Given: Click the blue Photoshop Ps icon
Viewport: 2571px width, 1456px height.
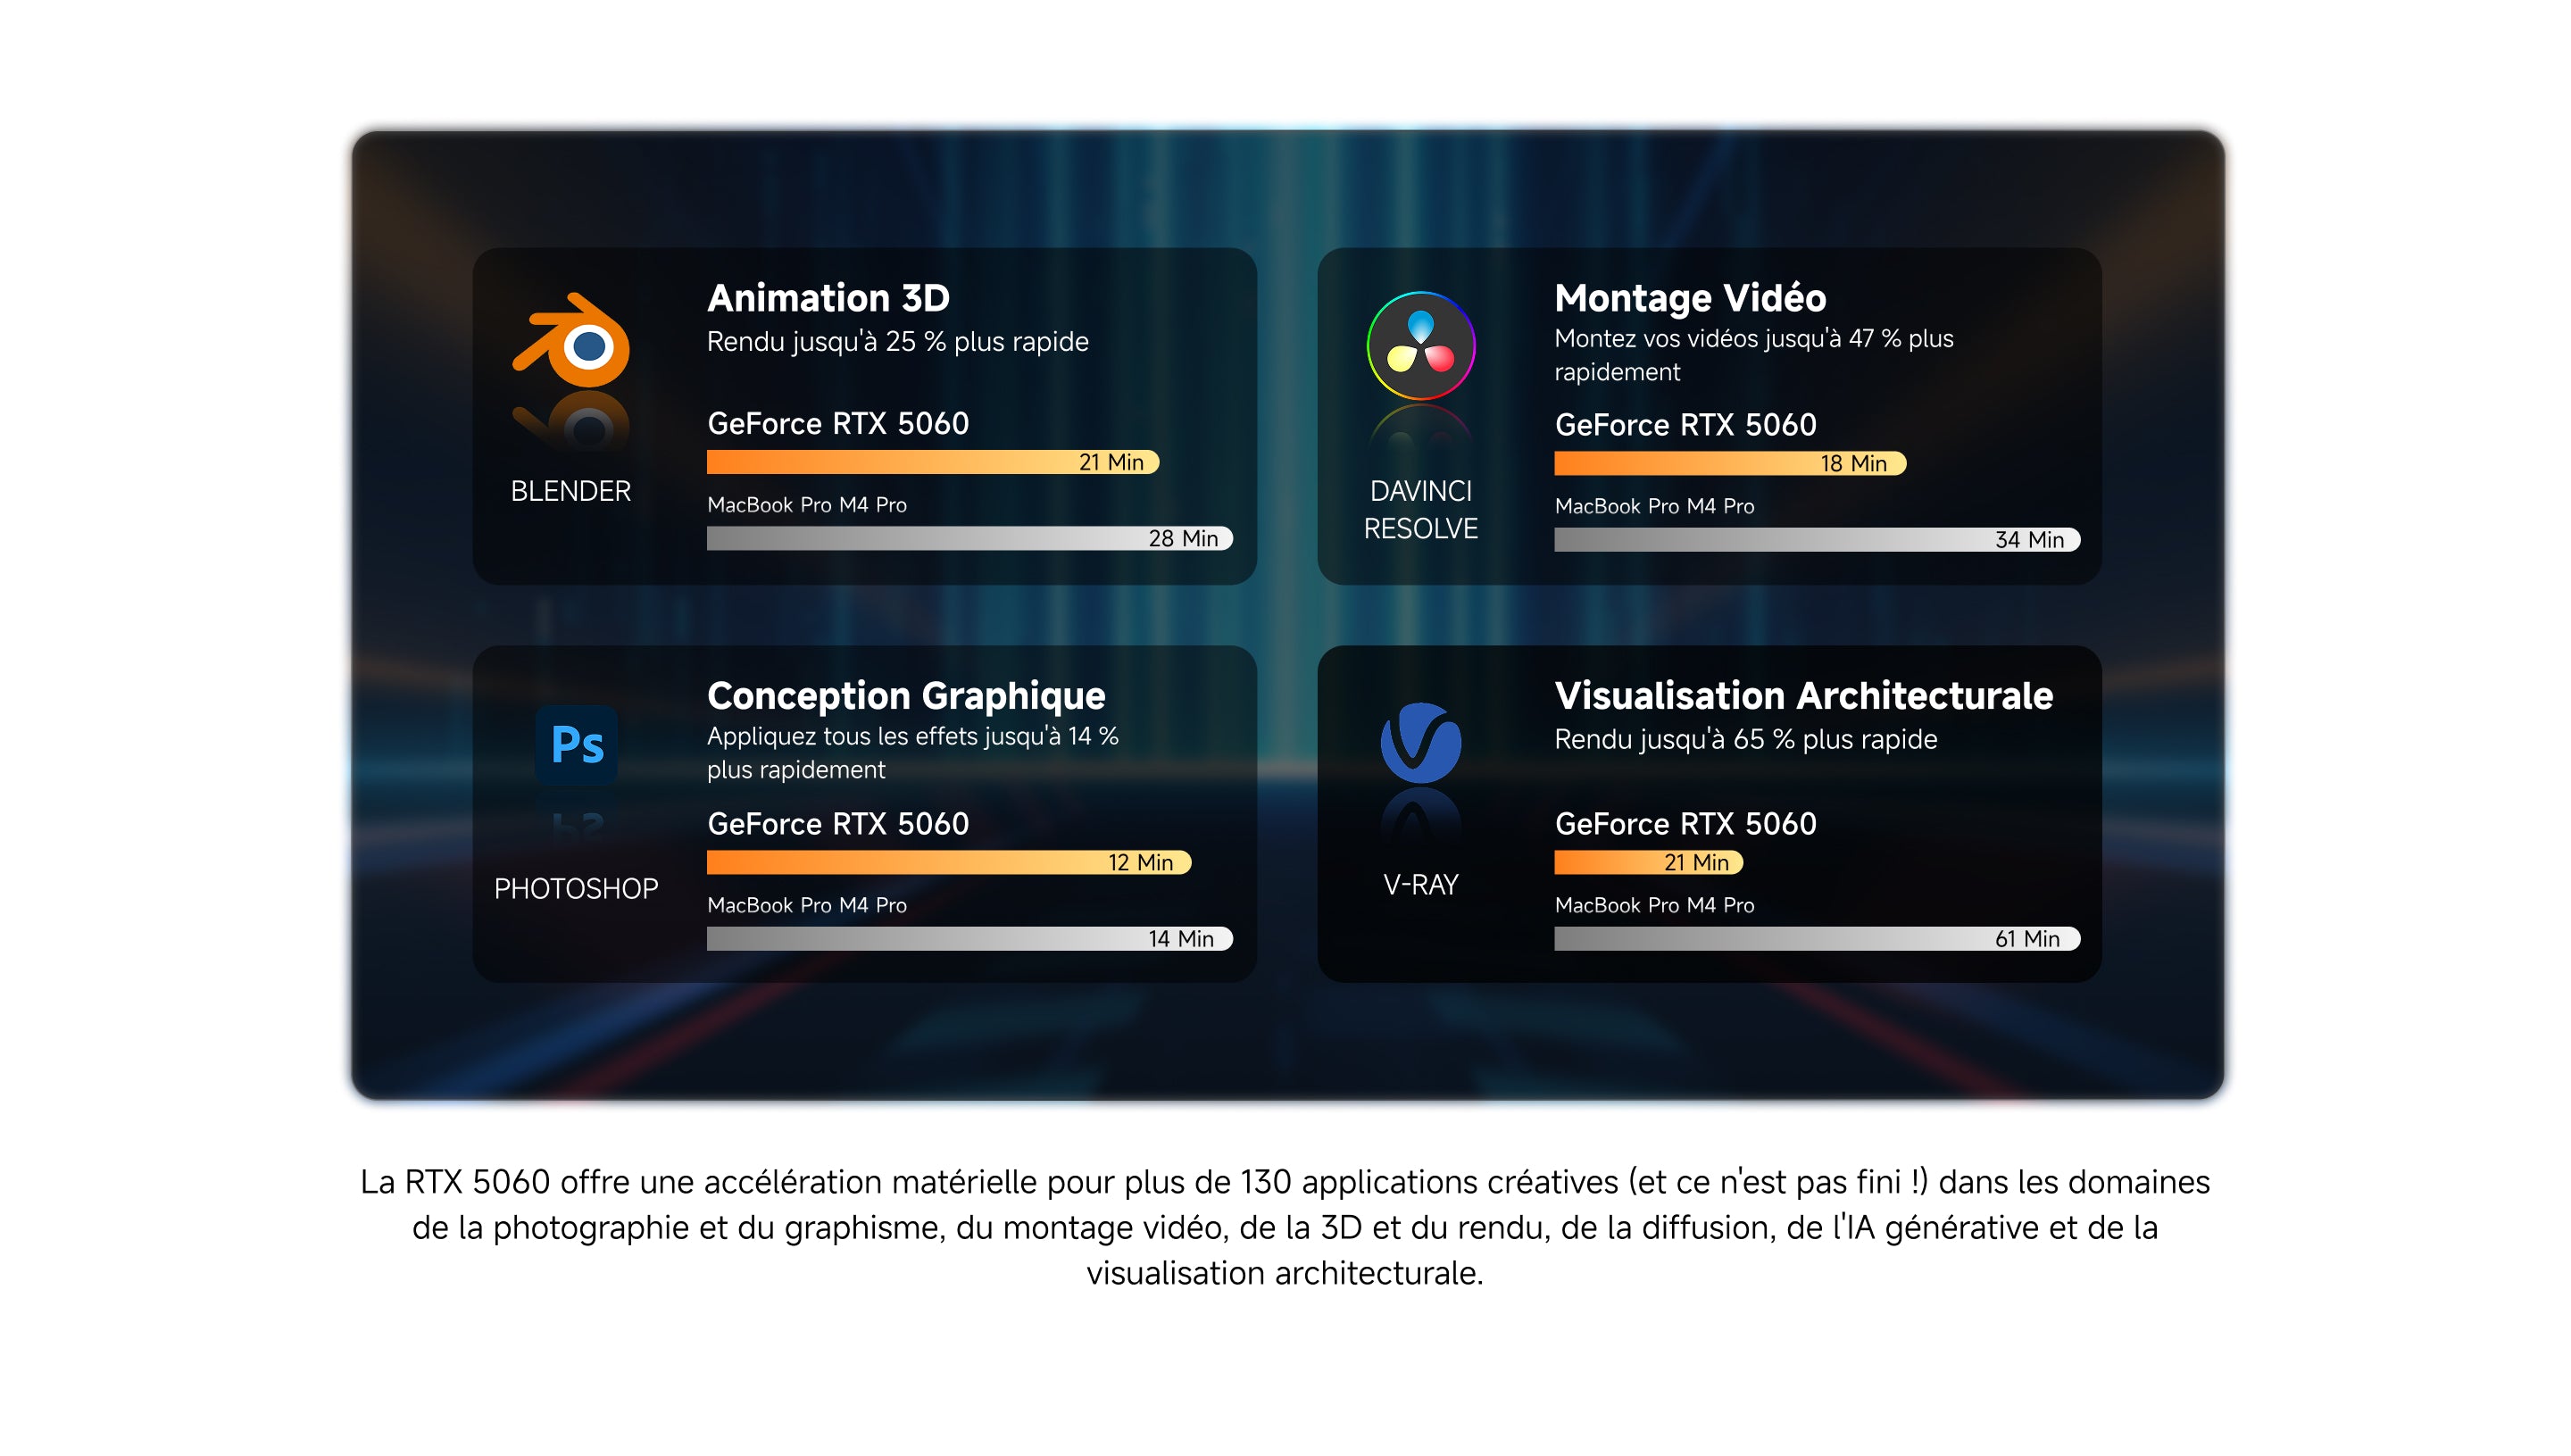Looking at the screenshot, I should click(576, 744).
